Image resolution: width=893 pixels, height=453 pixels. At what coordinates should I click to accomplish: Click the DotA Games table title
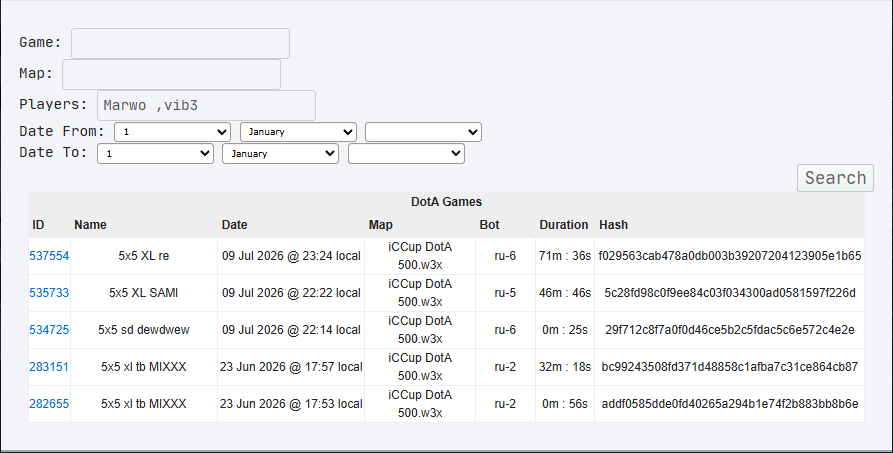446,202
